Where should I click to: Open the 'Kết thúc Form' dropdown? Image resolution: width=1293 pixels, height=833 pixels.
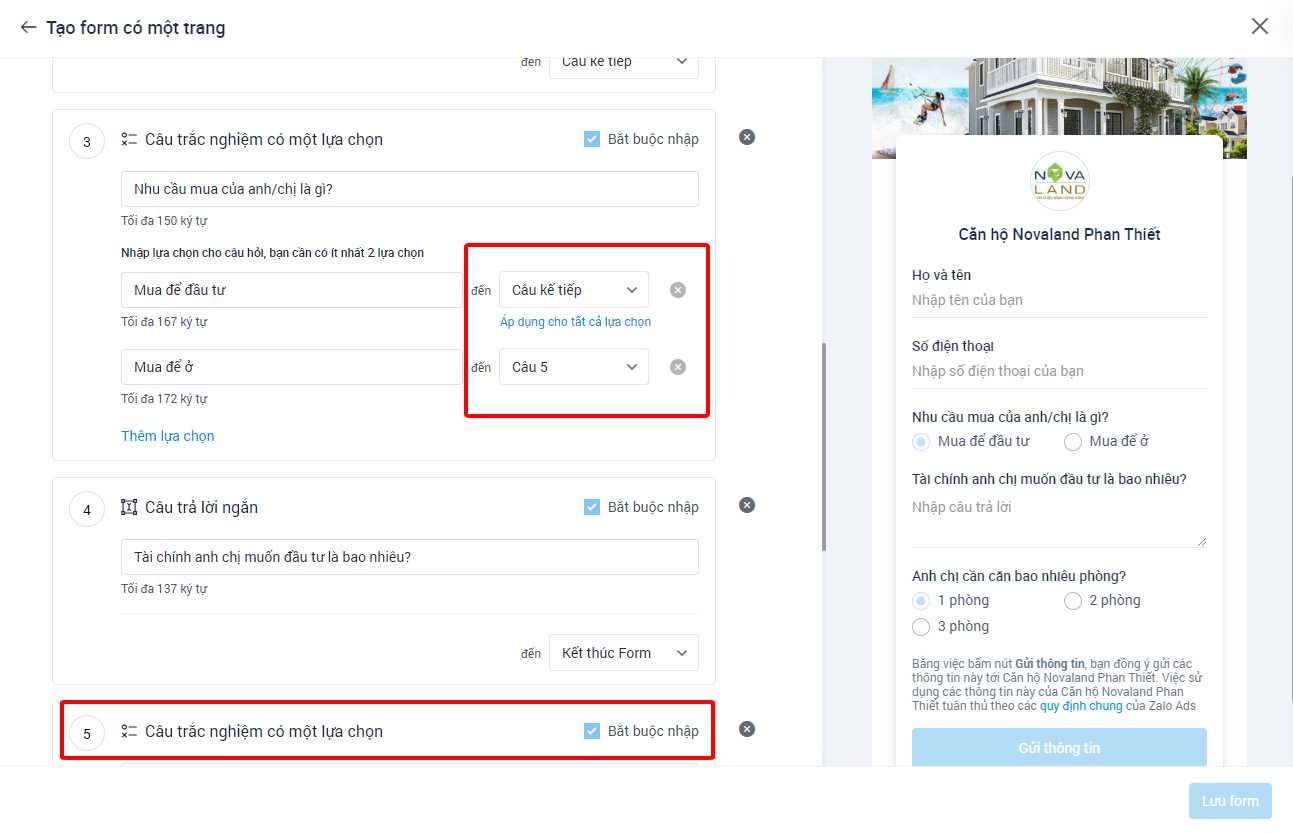tap(623, 652)
